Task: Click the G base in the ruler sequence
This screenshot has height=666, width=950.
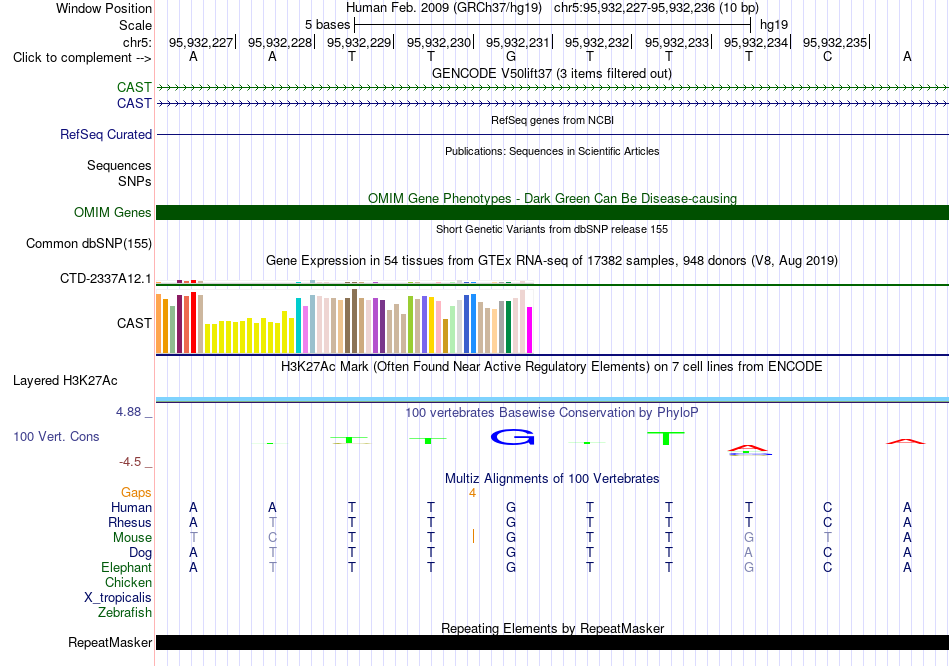Action: [x=511, y=57]
